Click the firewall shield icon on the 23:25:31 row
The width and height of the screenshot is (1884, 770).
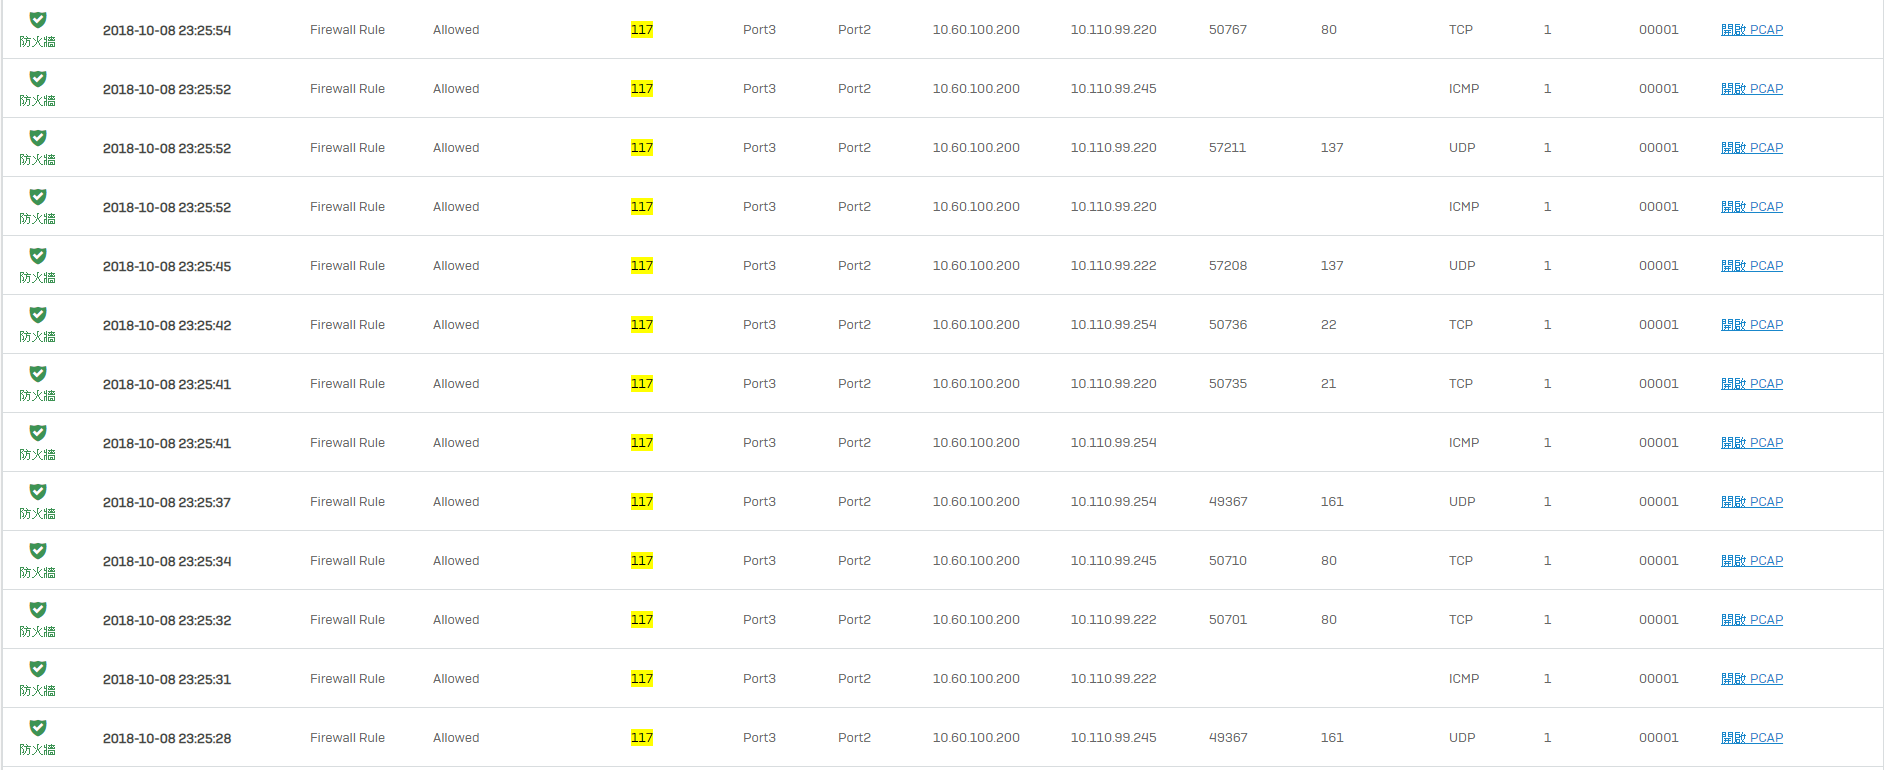38,668
